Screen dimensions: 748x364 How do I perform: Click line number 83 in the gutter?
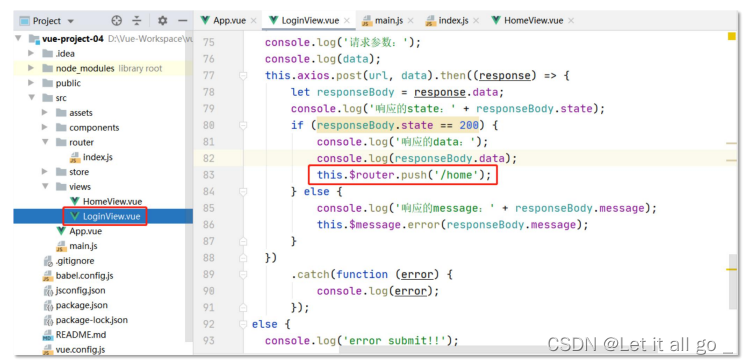click(208, 175)
